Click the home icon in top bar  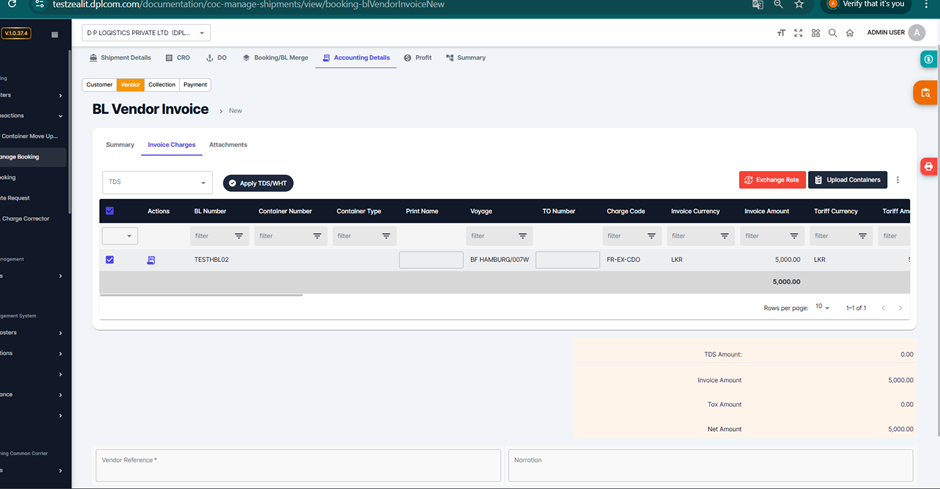[x=849, y=33]
